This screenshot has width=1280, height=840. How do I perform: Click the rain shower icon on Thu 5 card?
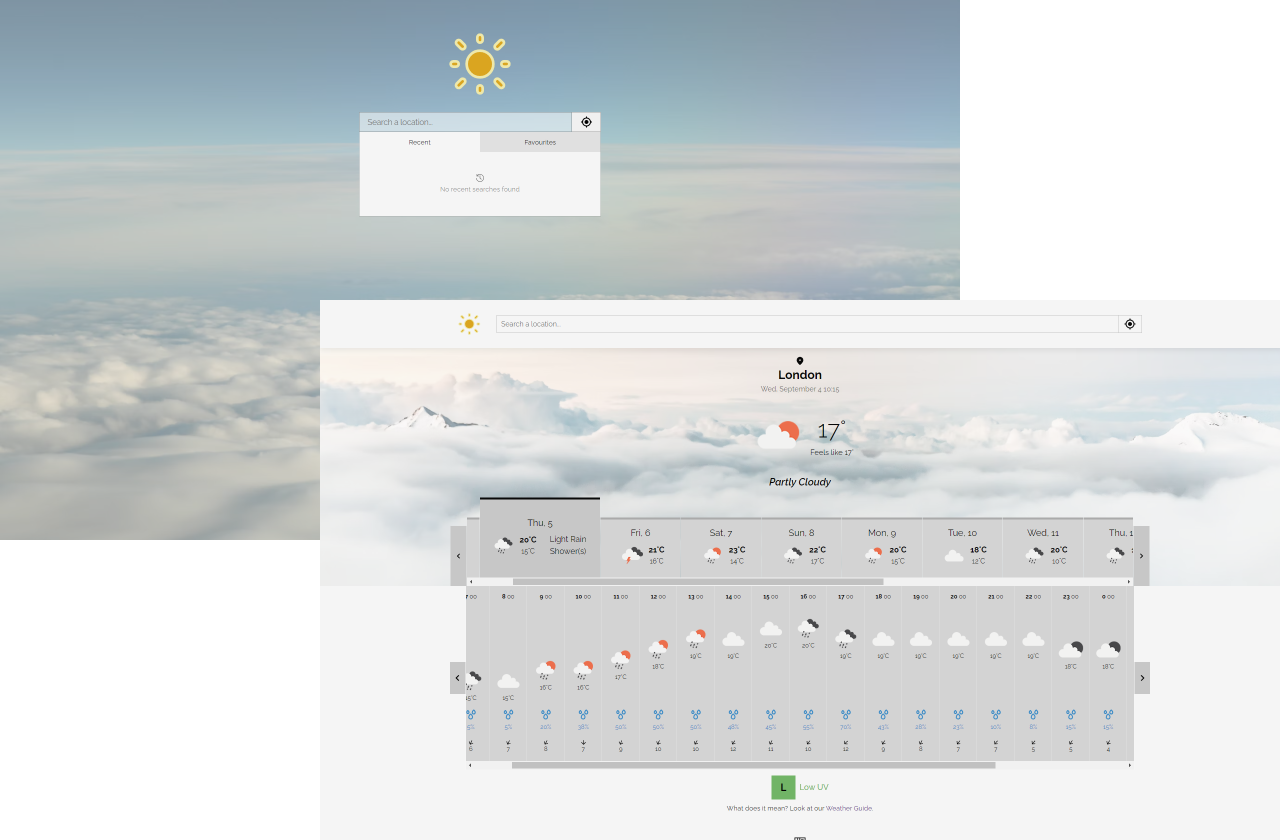click(503, 545)
